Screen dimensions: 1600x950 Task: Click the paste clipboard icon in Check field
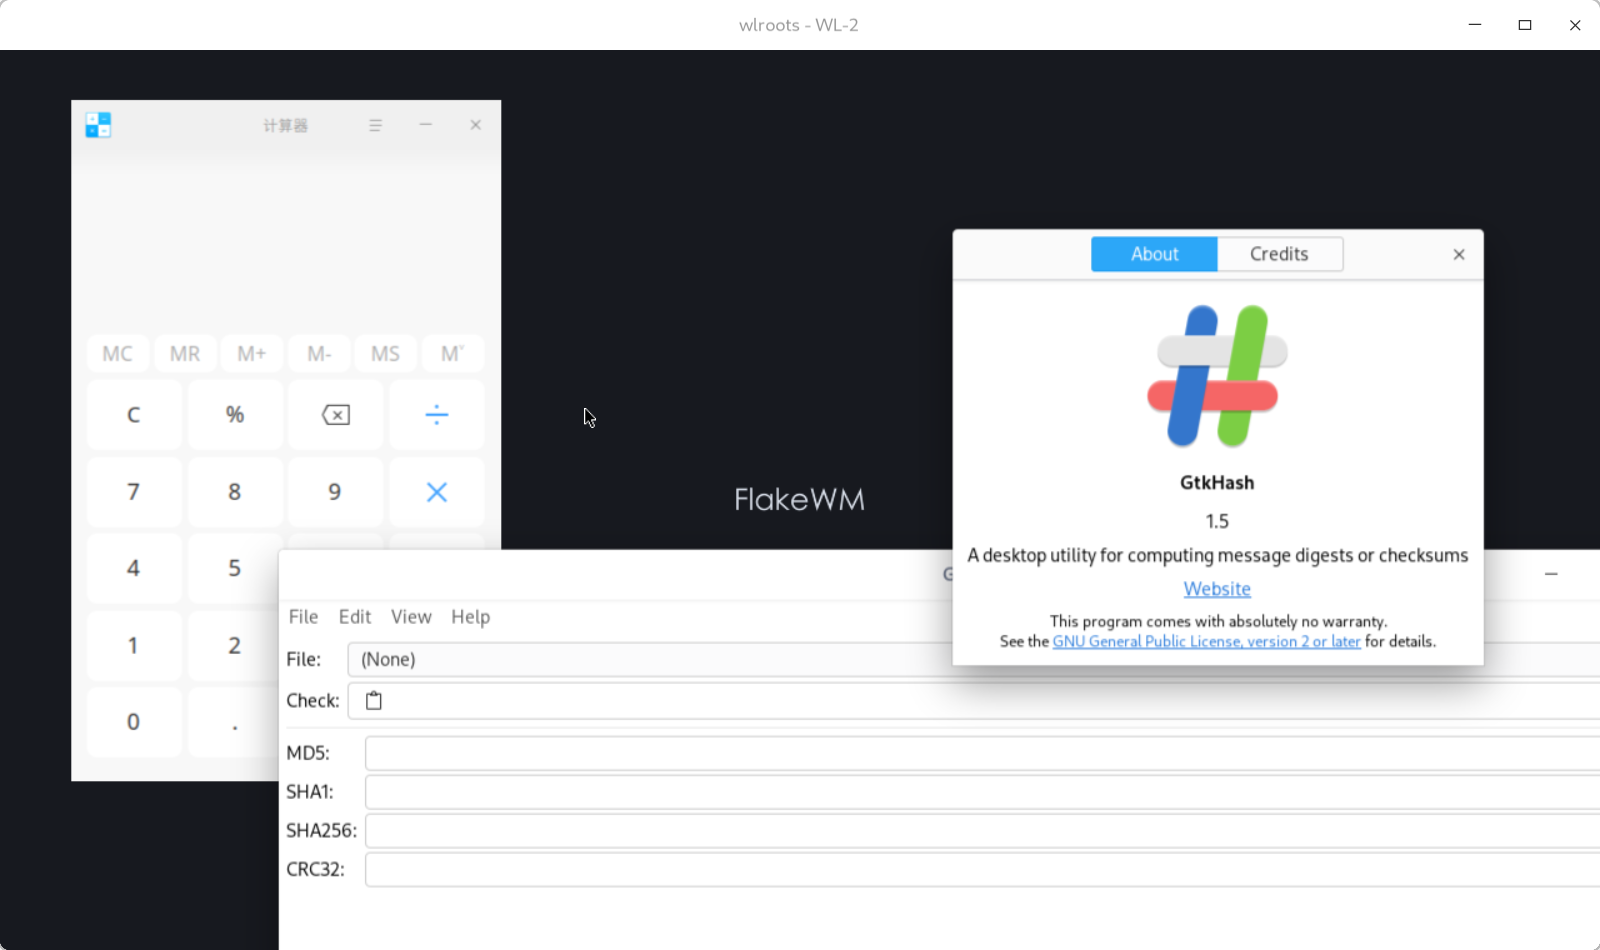(374, 701)
